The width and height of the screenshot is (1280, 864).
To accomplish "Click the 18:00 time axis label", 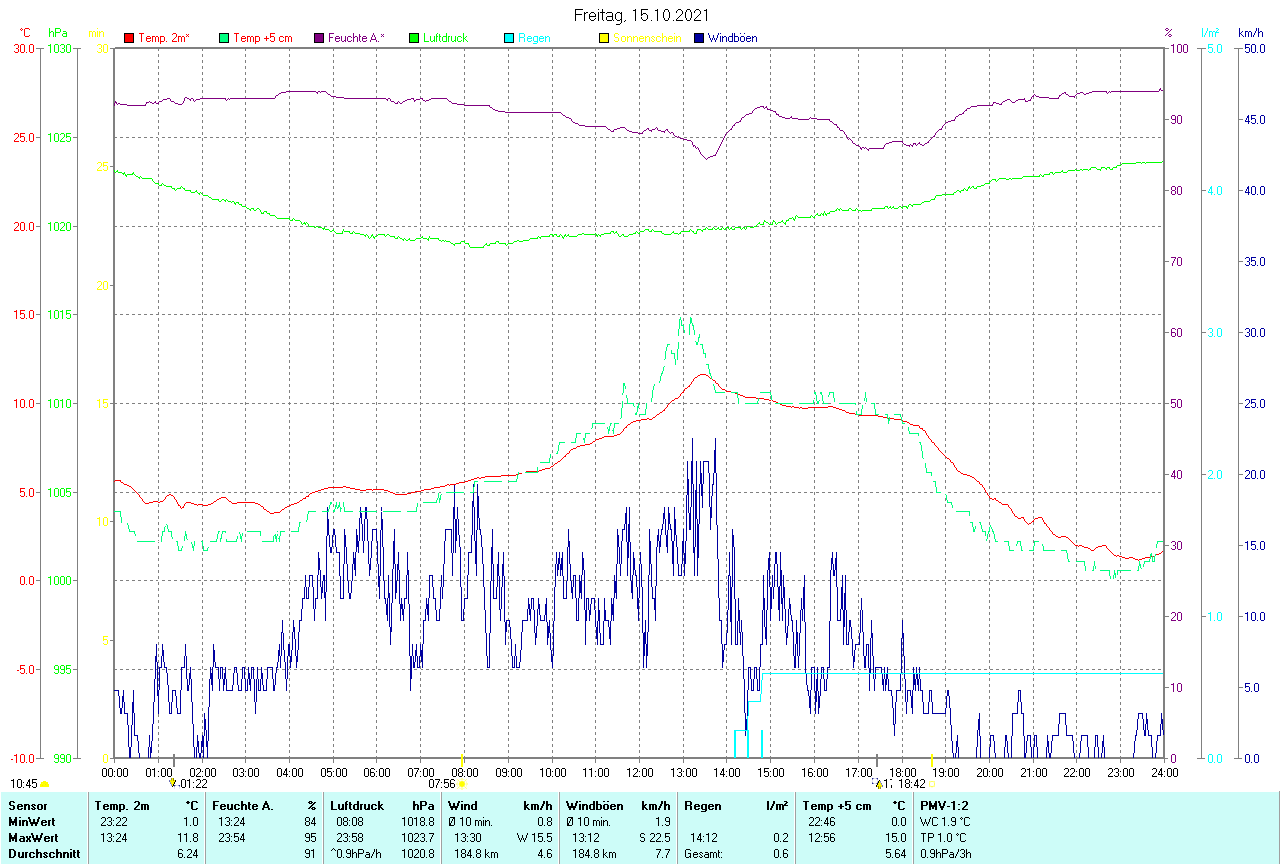I will [x=902, y=772].
